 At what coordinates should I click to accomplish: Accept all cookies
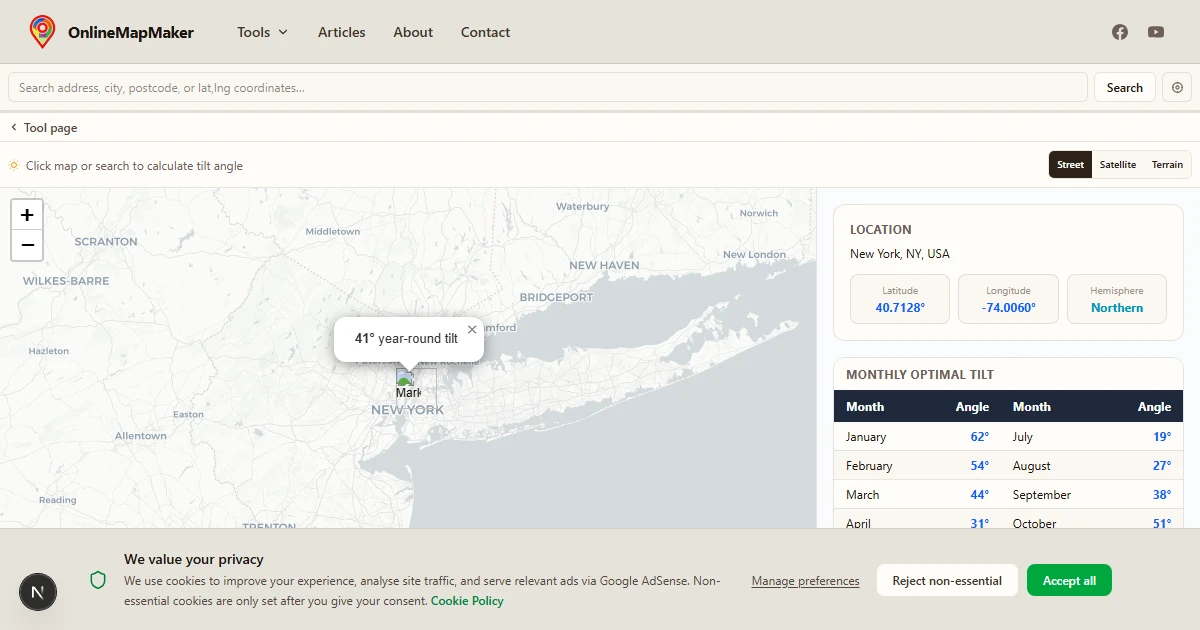[x=1069, y=581]
